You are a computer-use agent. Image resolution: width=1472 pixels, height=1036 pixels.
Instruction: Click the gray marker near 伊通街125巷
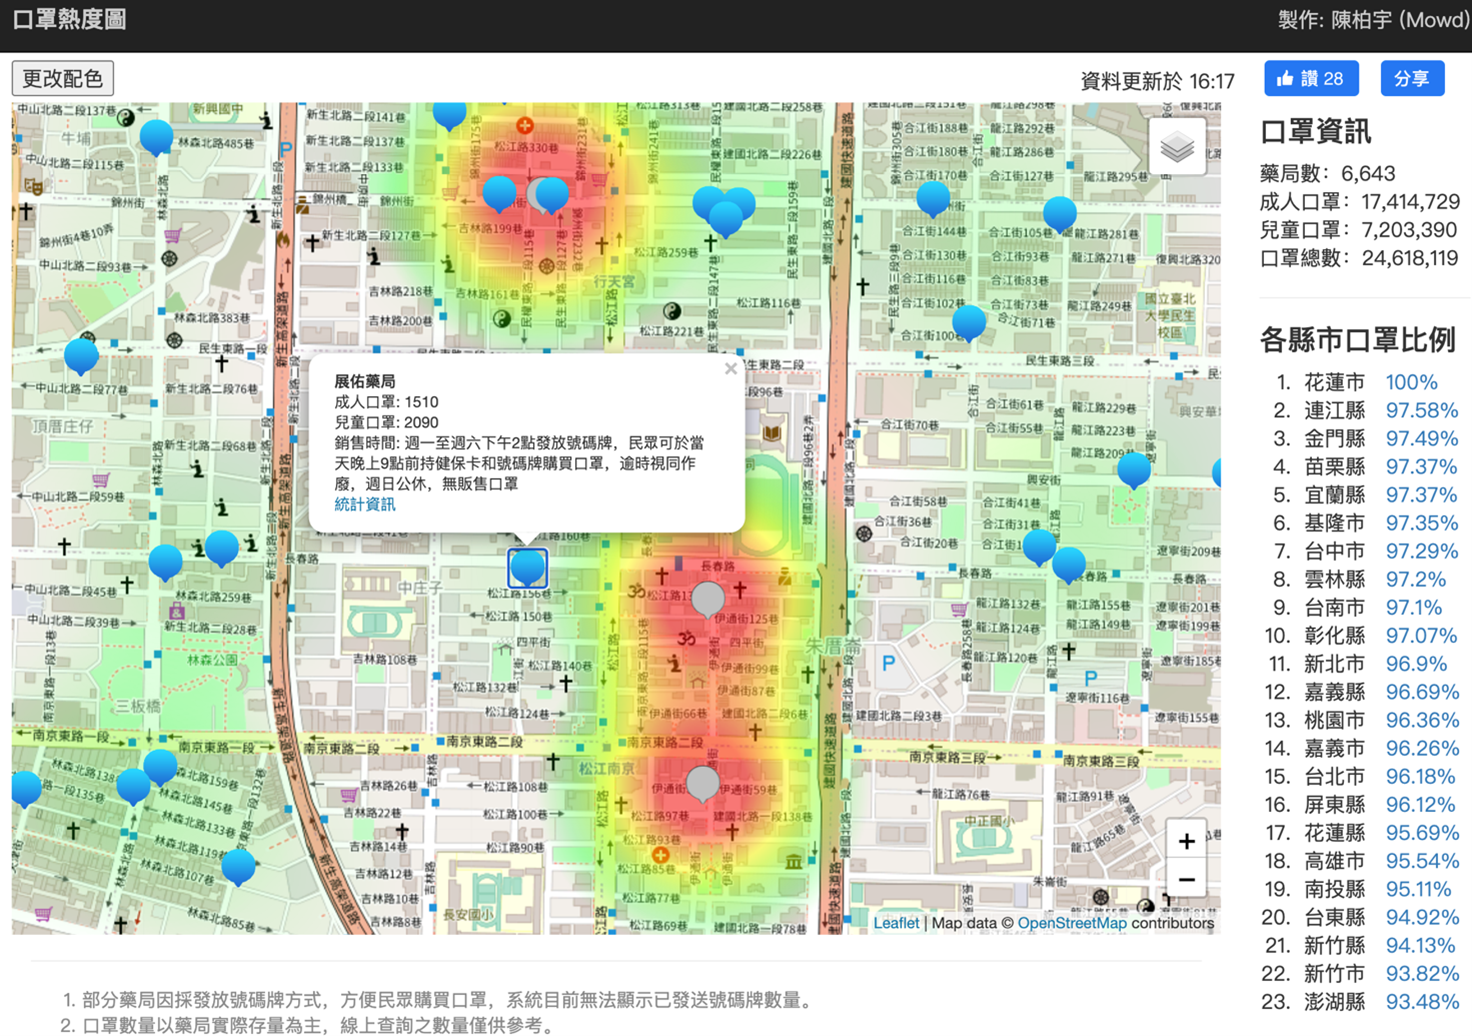click(708, 597)
